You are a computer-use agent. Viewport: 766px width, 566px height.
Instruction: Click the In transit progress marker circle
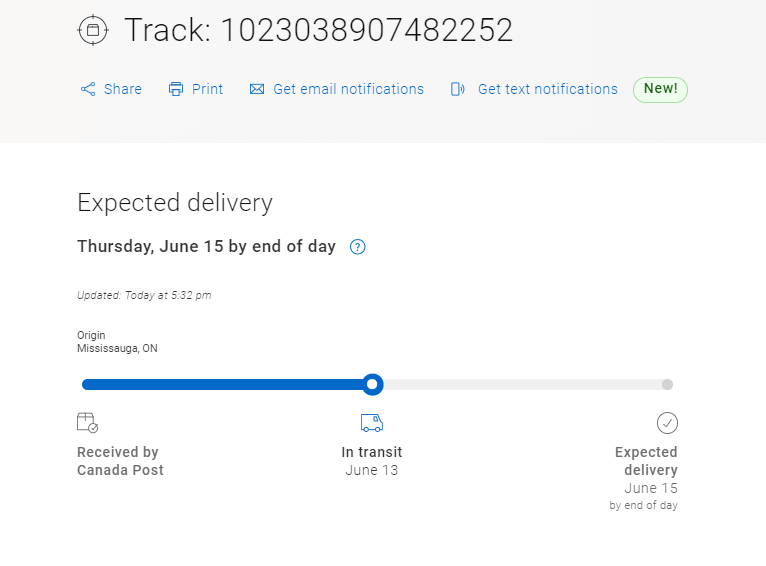(x=373, y=384)
